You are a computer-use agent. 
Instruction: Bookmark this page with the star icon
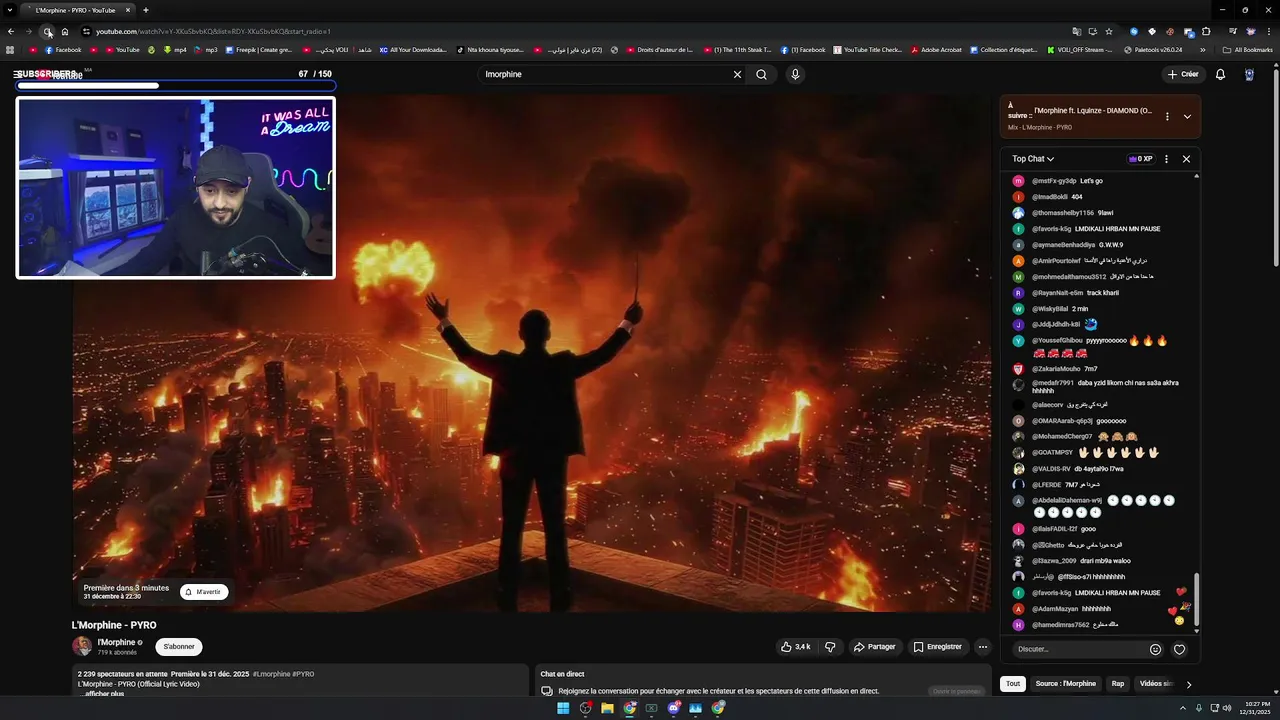click(x=1109, y=32)
